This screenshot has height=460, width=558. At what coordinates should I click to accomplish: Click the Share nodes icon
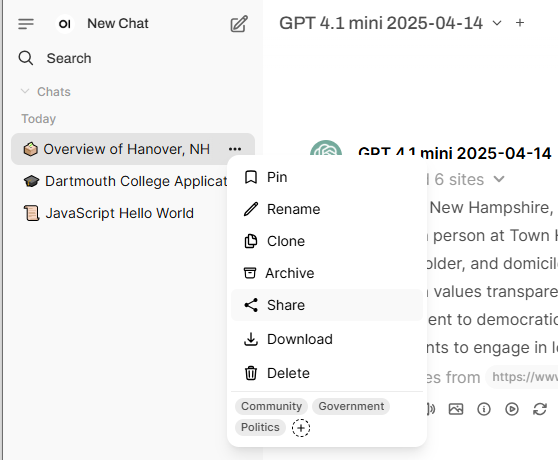(x=251, y=305)
